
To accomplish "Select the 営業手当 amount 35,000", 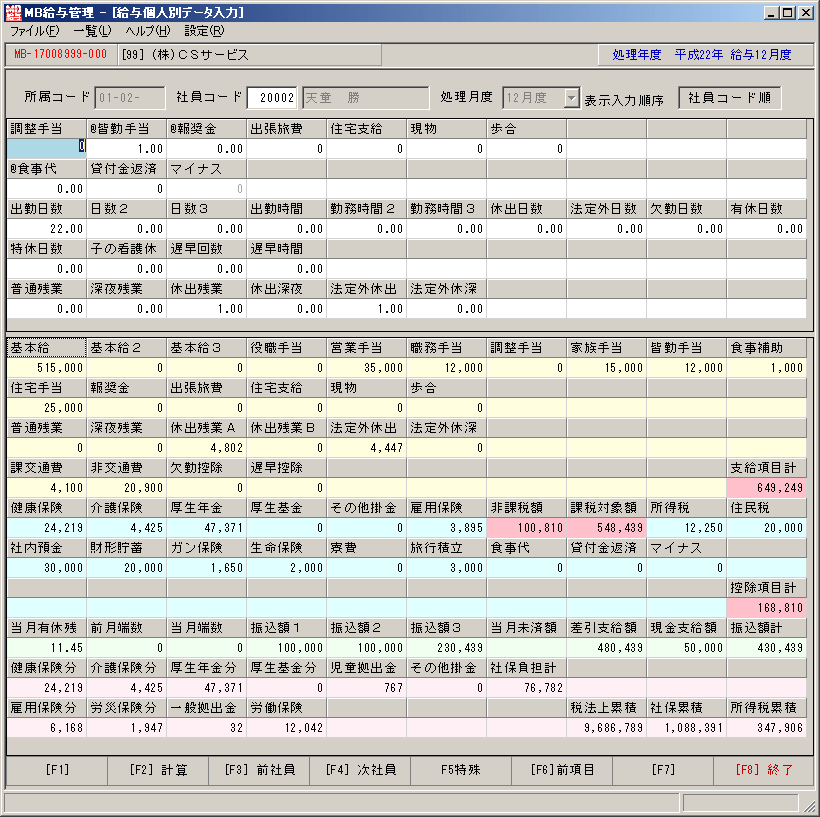I will tap(367, 368).
